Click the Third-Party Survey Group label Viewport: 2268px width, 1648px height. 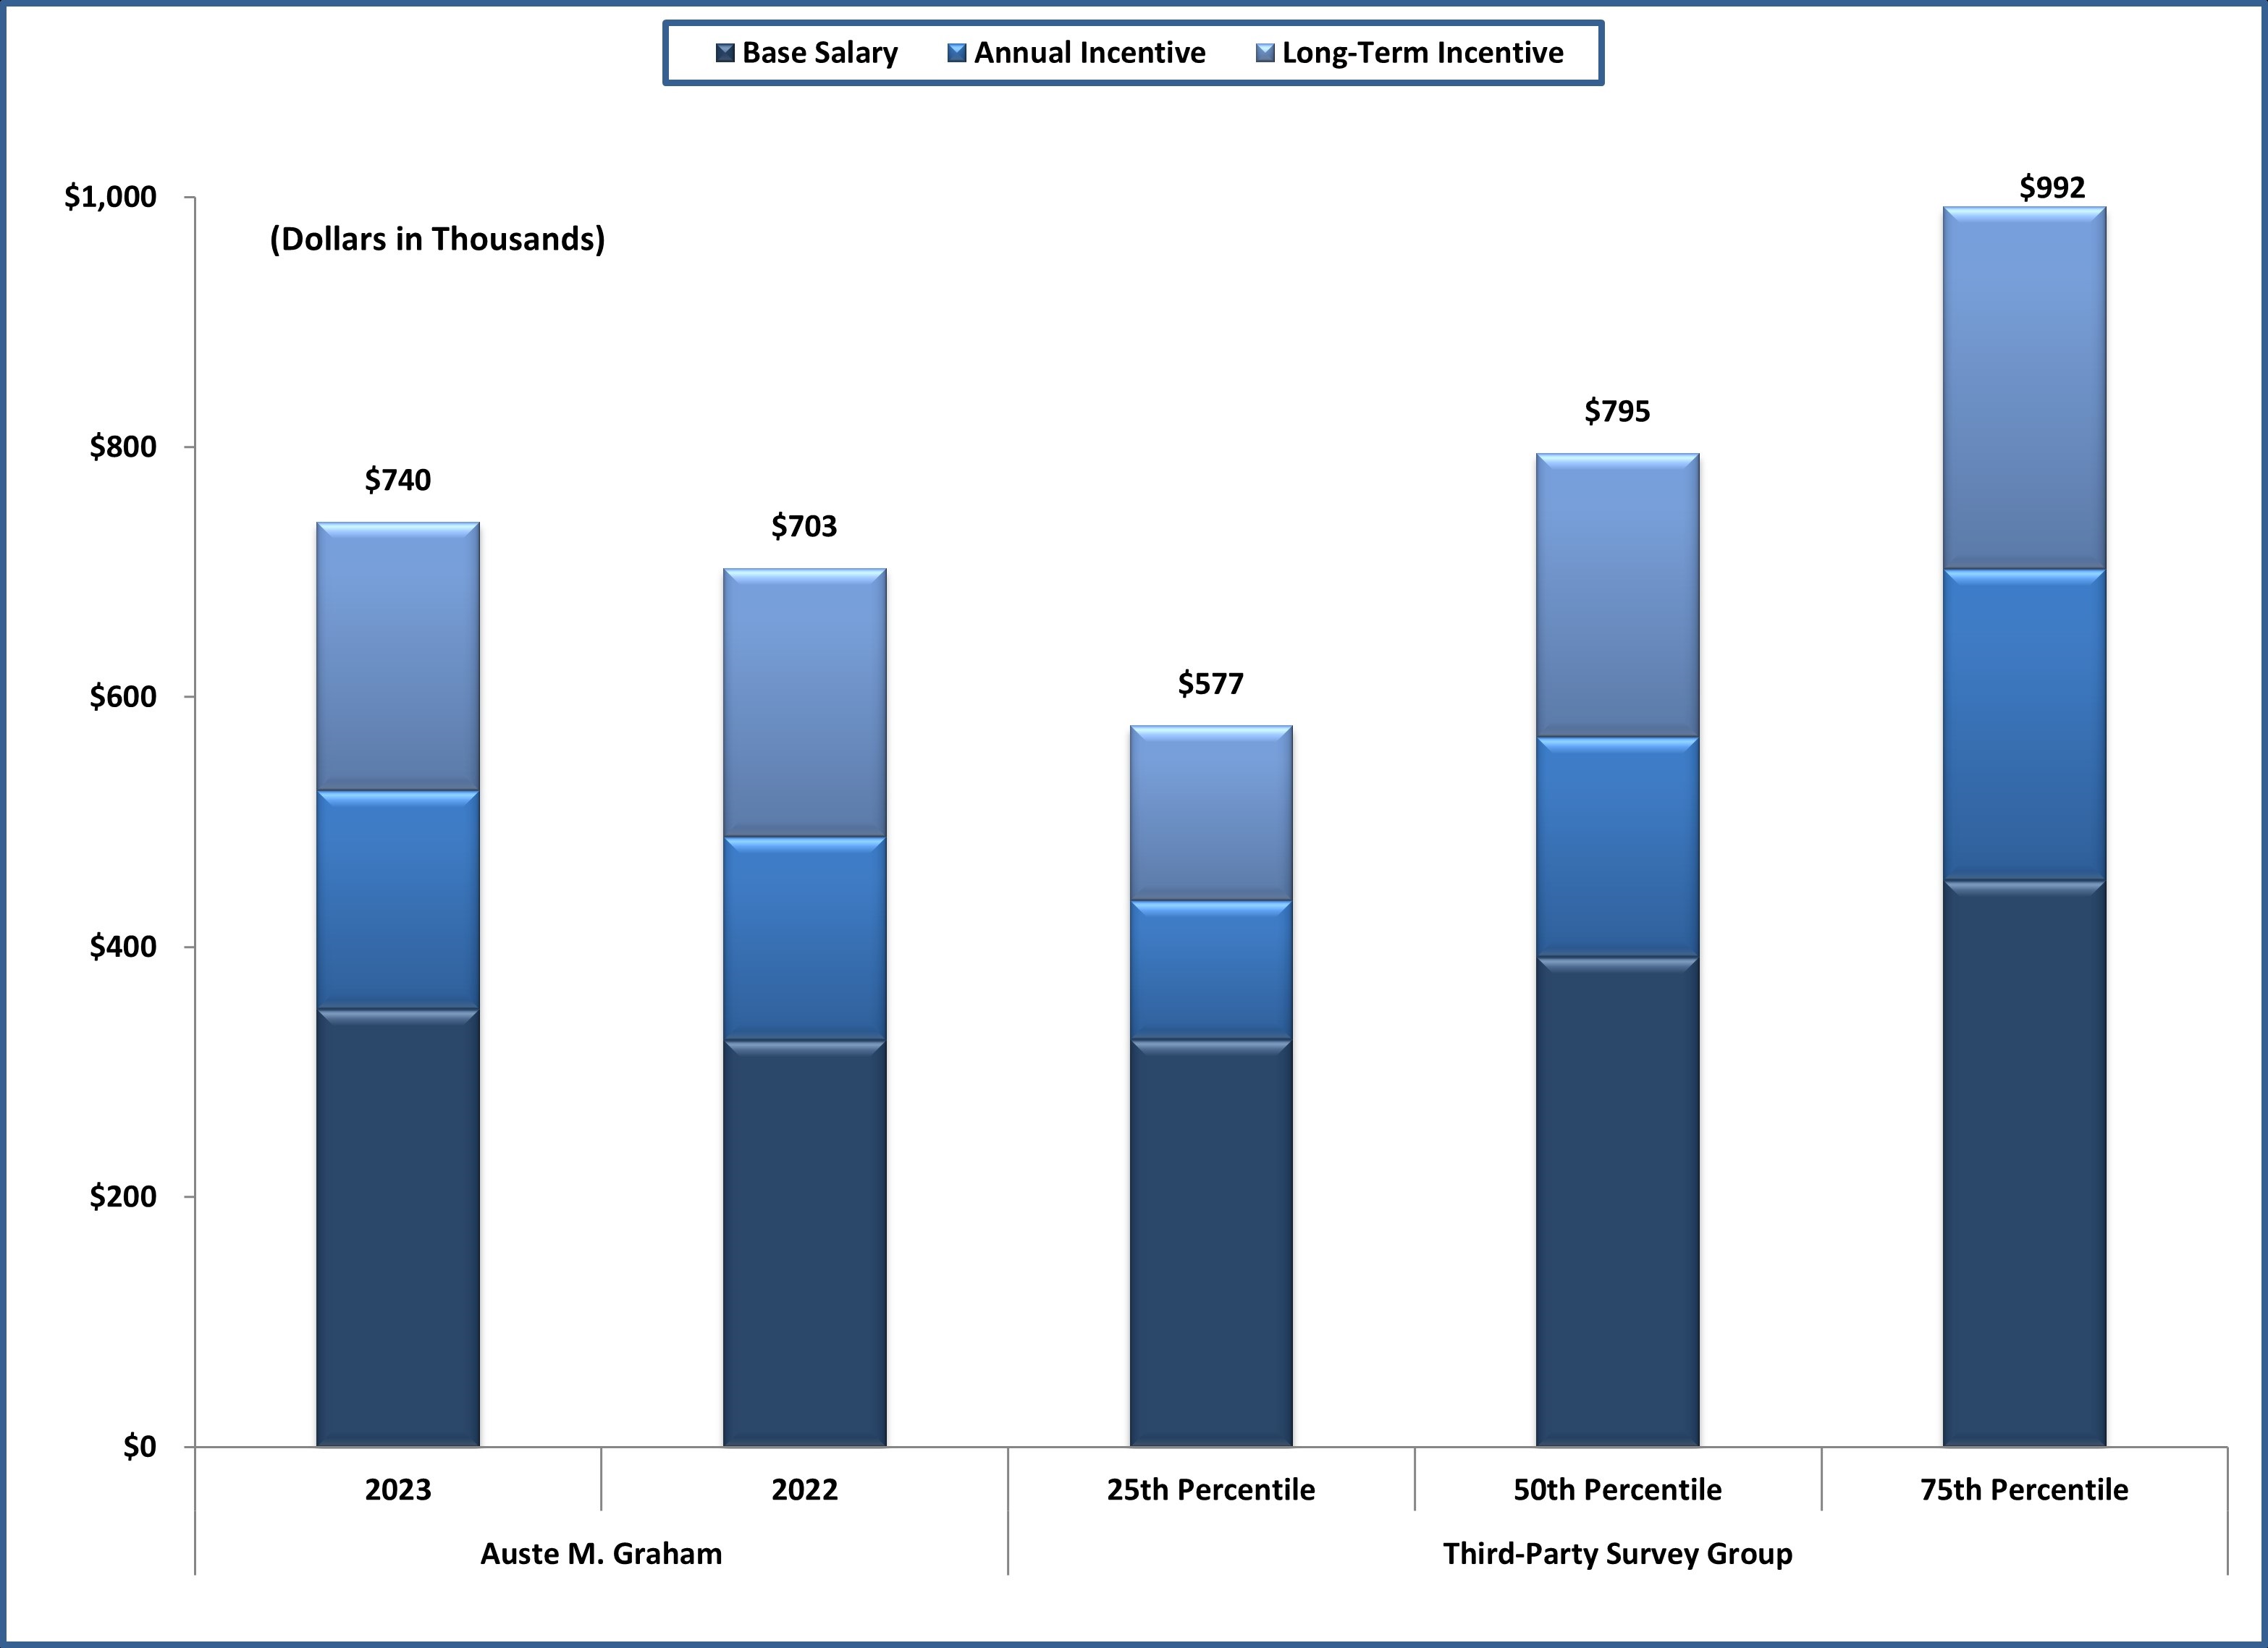point(1617,1554)
